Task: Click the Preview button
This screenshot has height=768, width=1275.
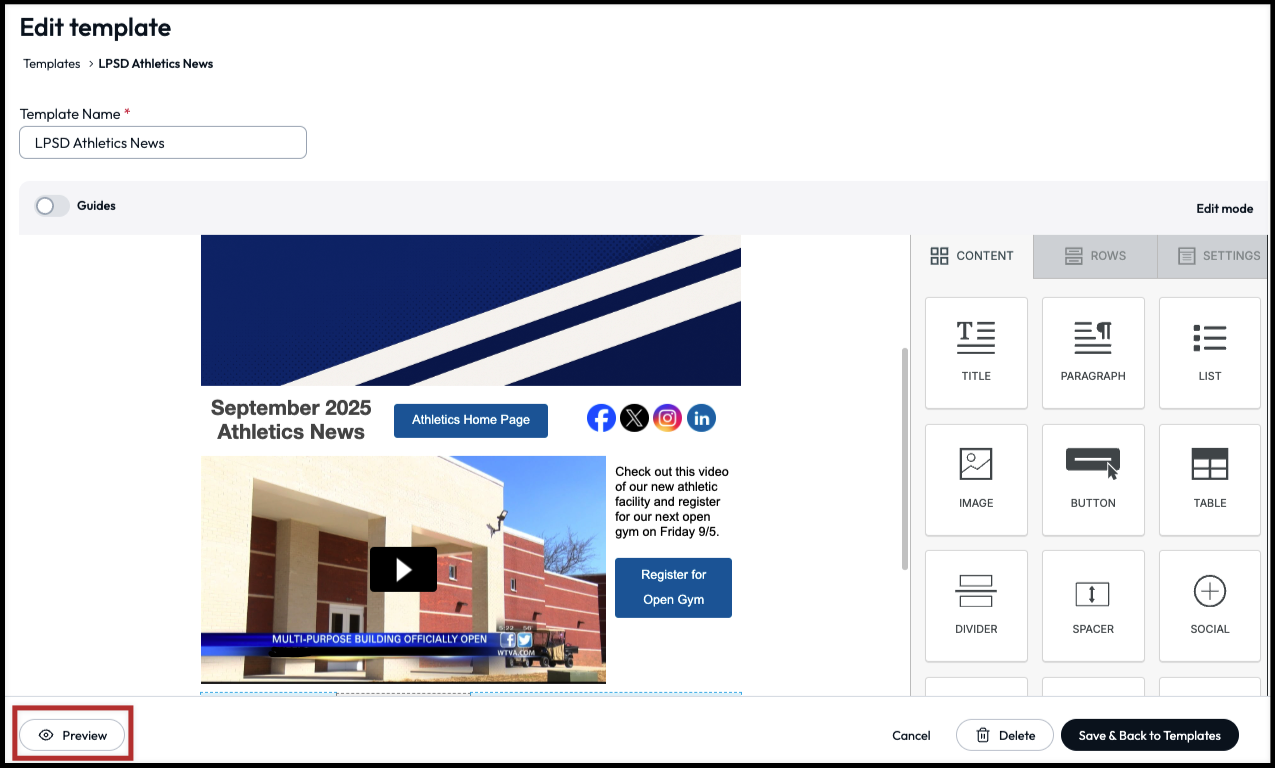Action: click(x=73, y=735)
